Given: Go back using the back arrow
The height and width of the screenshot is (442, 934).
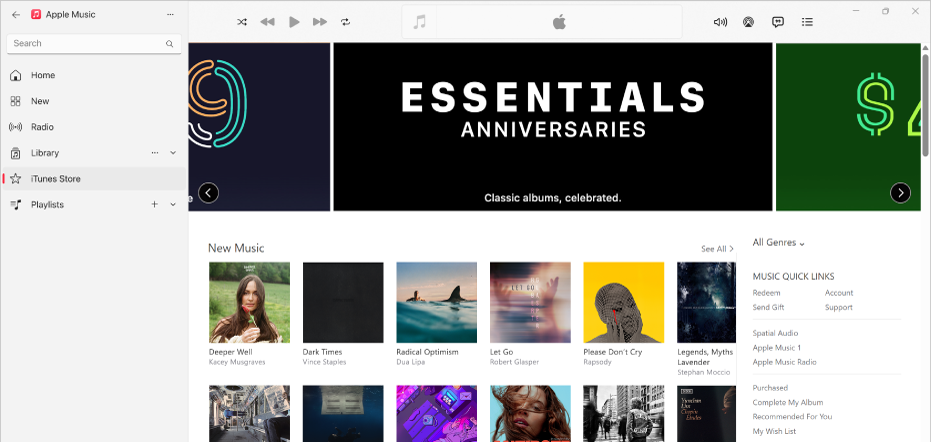Looking at the screenshot, I should click(16, 14).
